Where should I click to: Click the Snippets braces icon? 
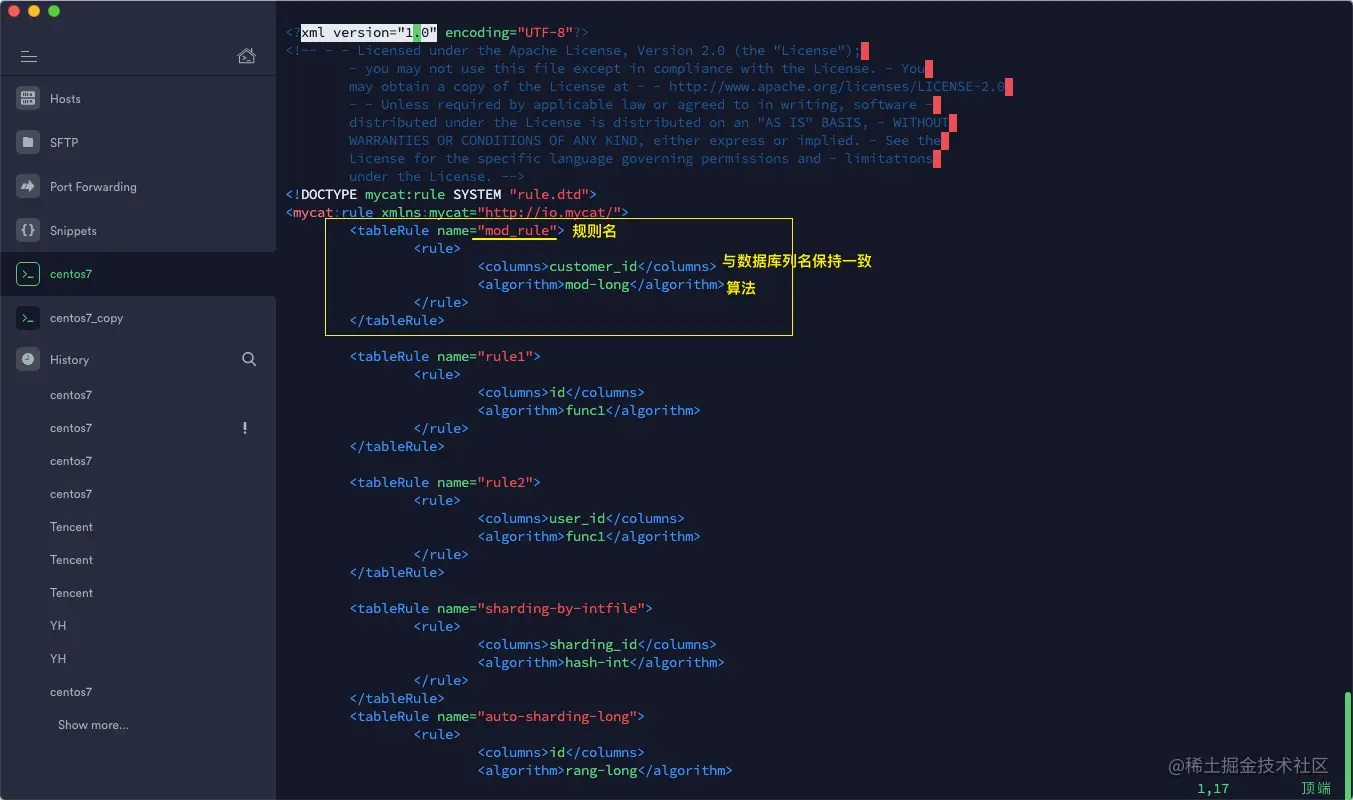(x=28, y=230)
